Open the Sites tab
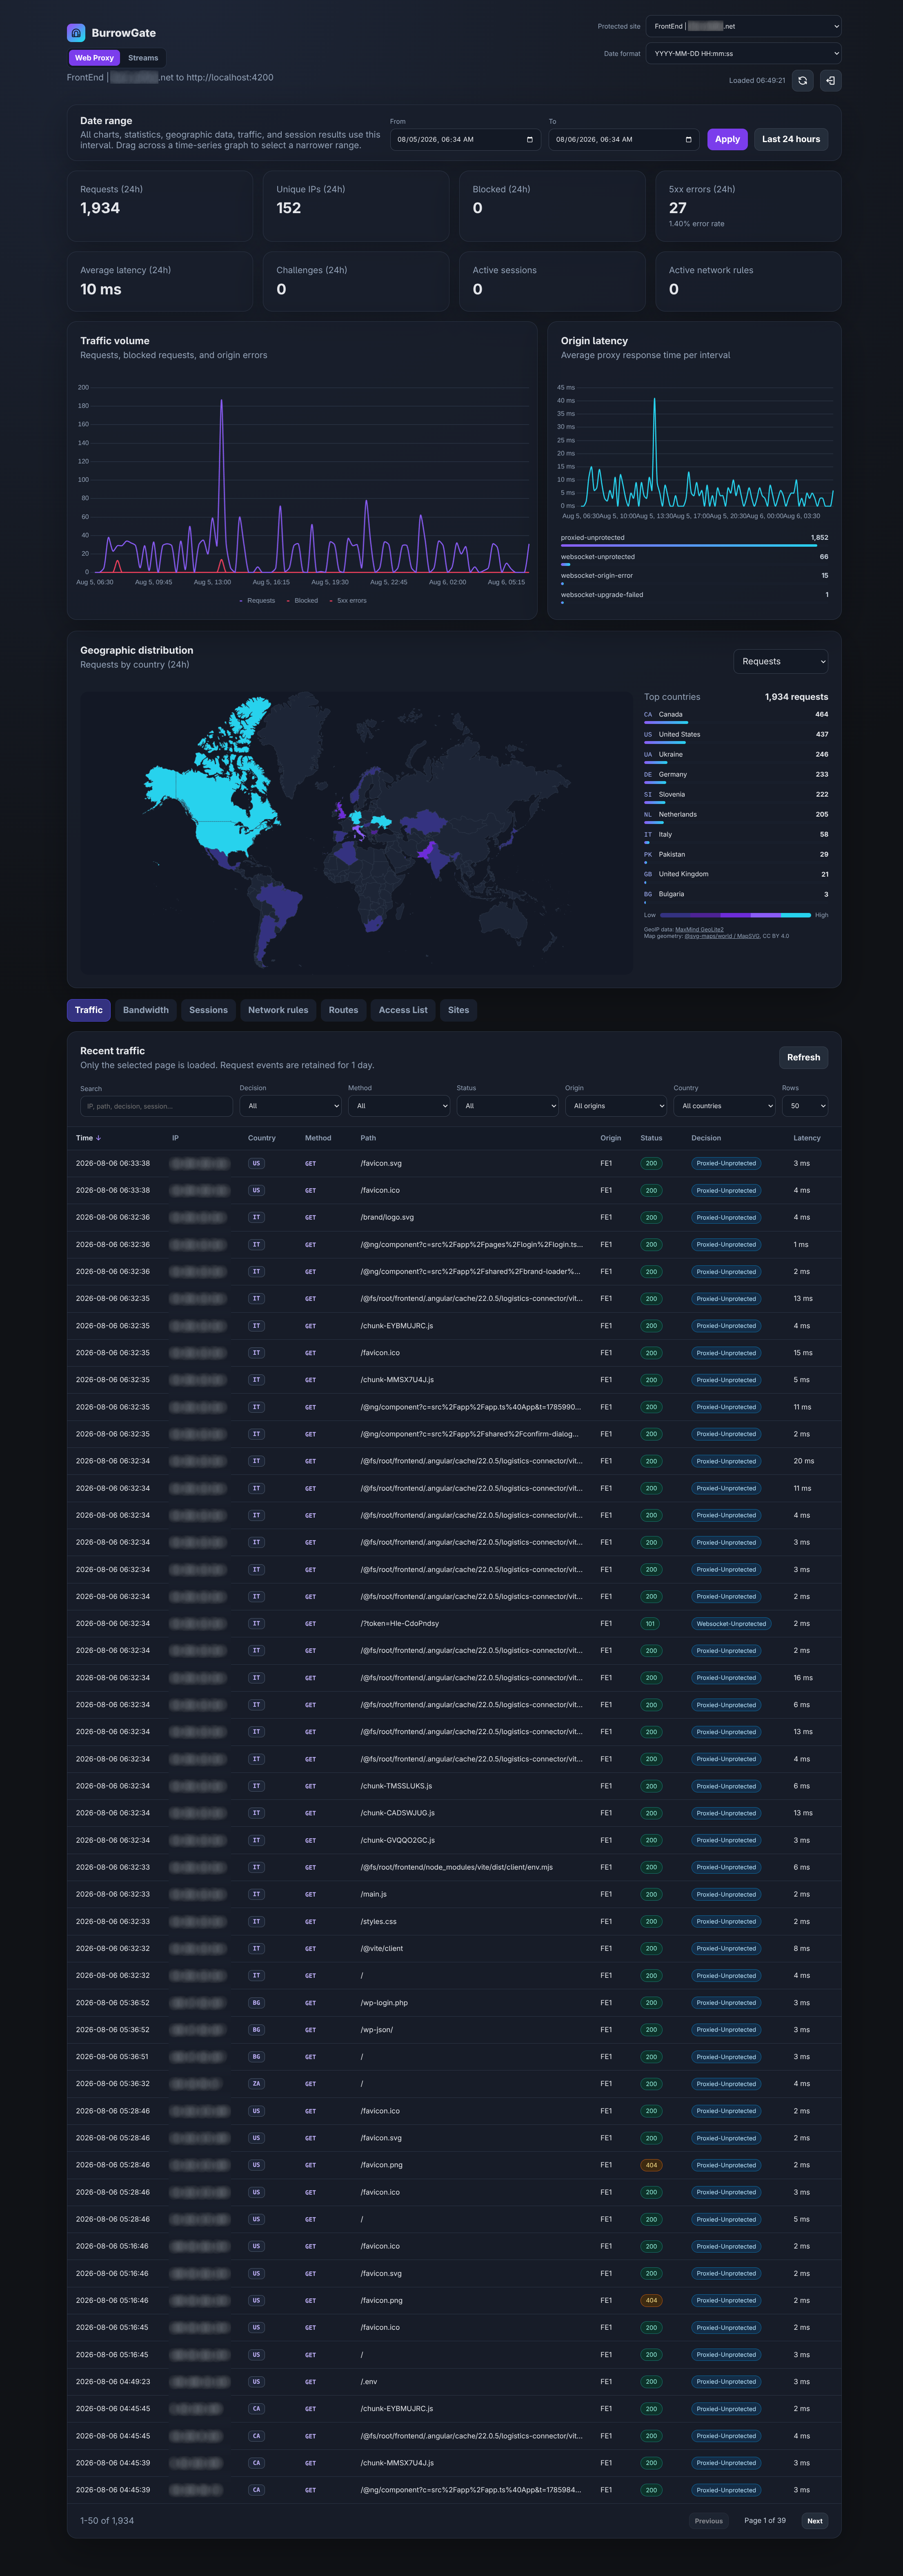Viewport: 903px width, 2576px height. click(458, 1010)
